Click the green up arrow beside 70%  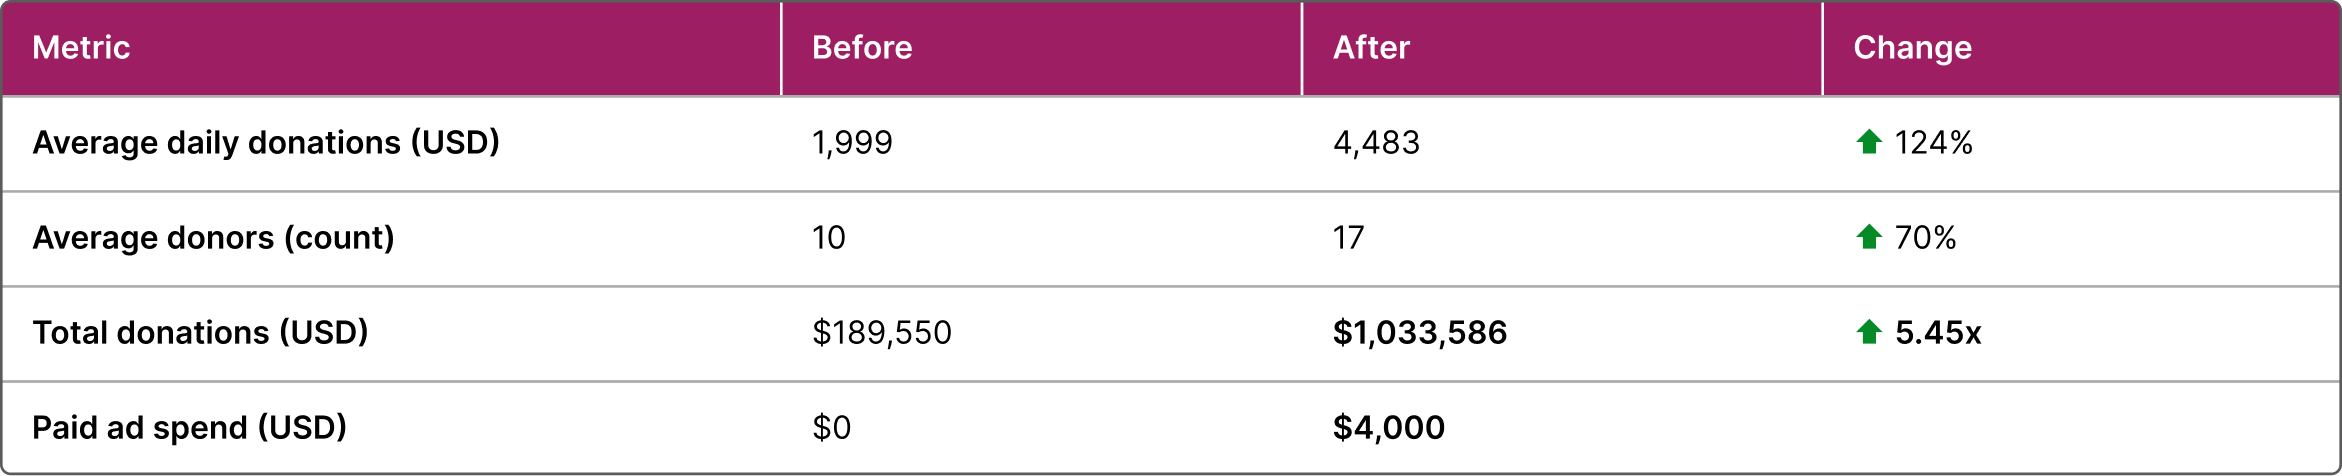tap(1868, 237)
